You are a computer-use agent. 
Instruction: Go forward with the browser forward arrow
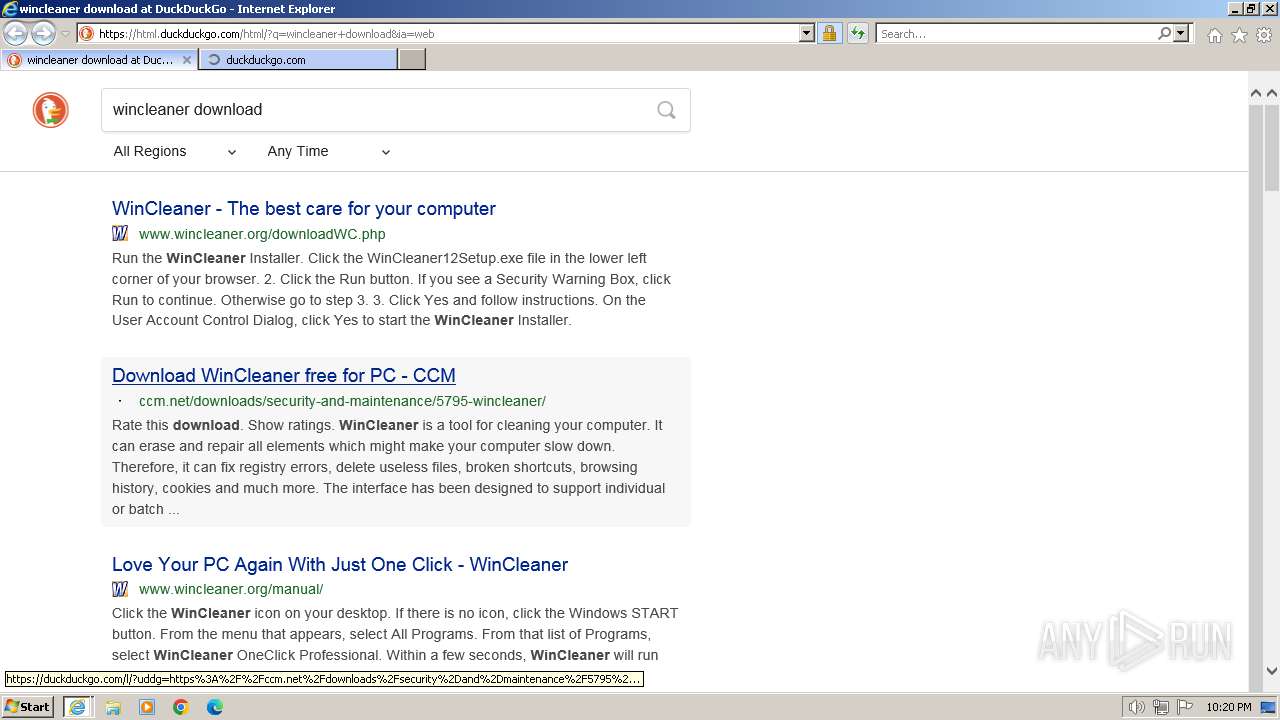click(43, 33)
